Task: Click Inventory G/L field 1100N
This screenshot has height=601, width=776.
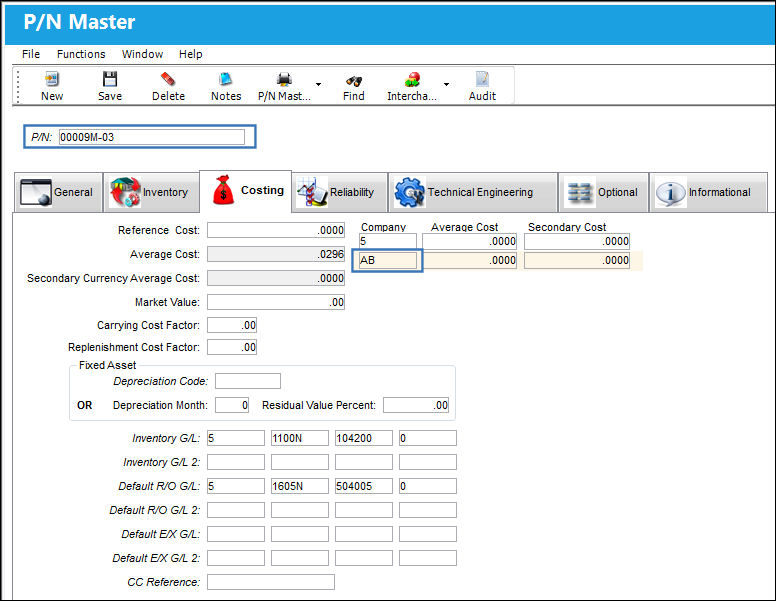Action: point(299,438)
